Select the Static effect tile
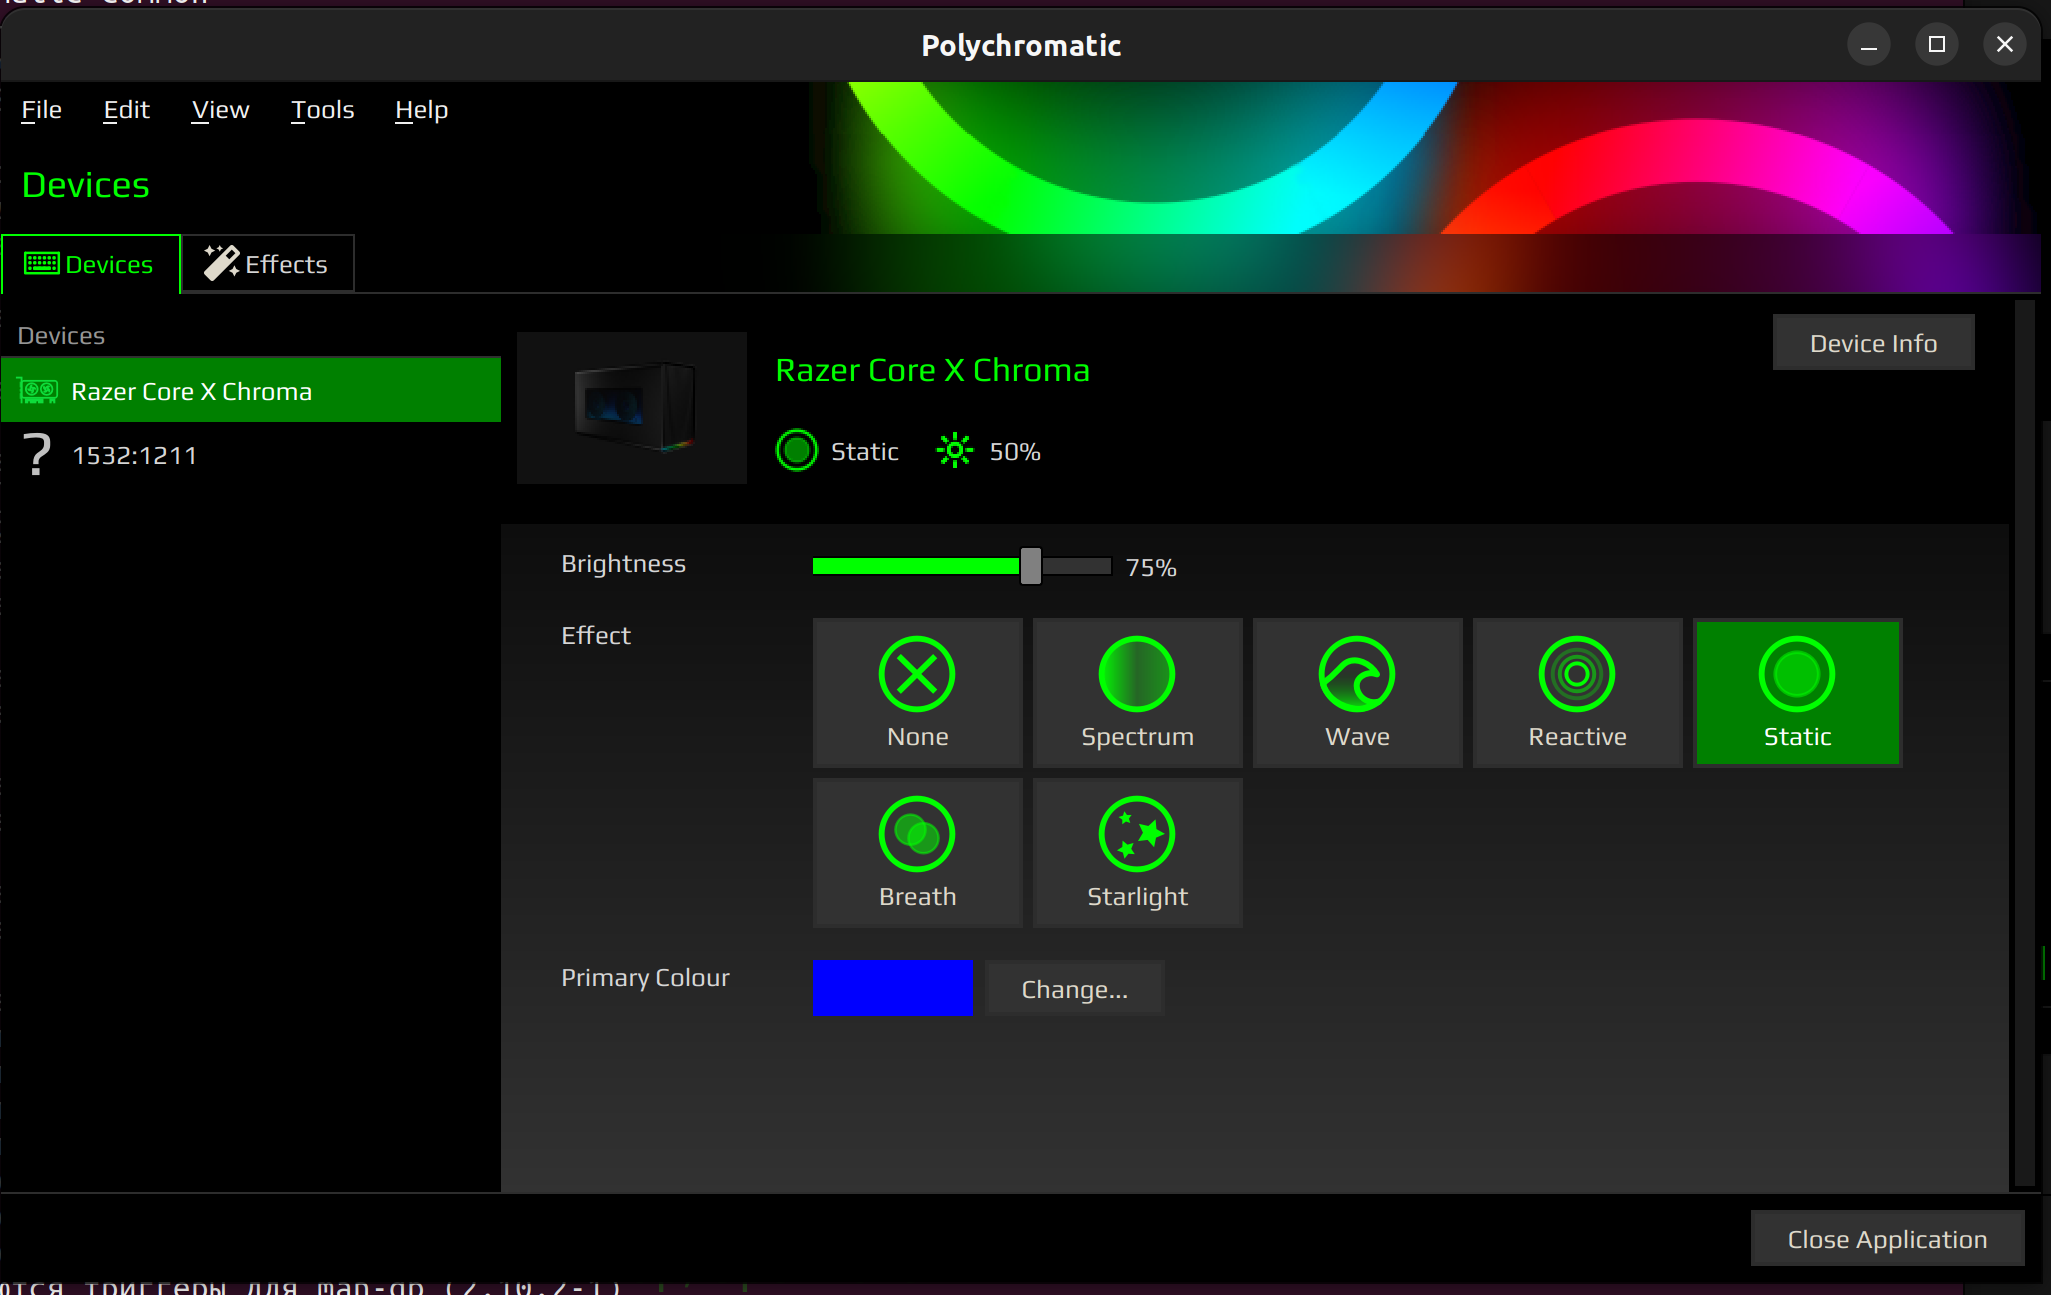 1797,693
